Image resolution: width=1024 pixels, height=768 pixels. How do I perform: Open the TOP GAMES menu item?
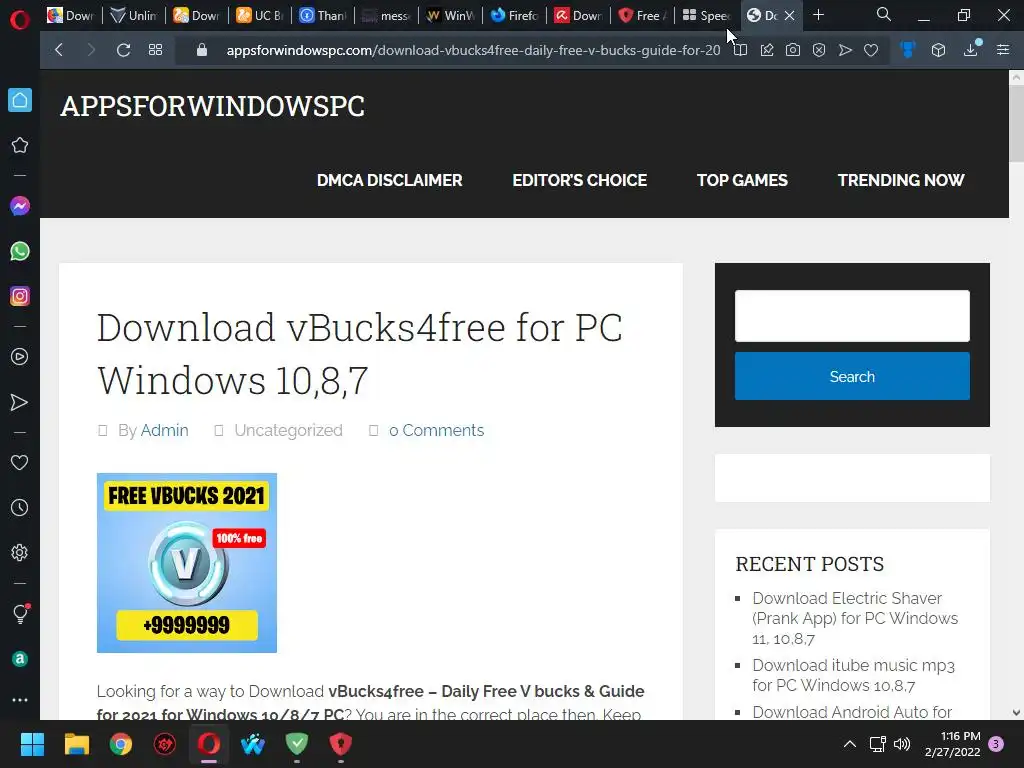click(742, 180)
